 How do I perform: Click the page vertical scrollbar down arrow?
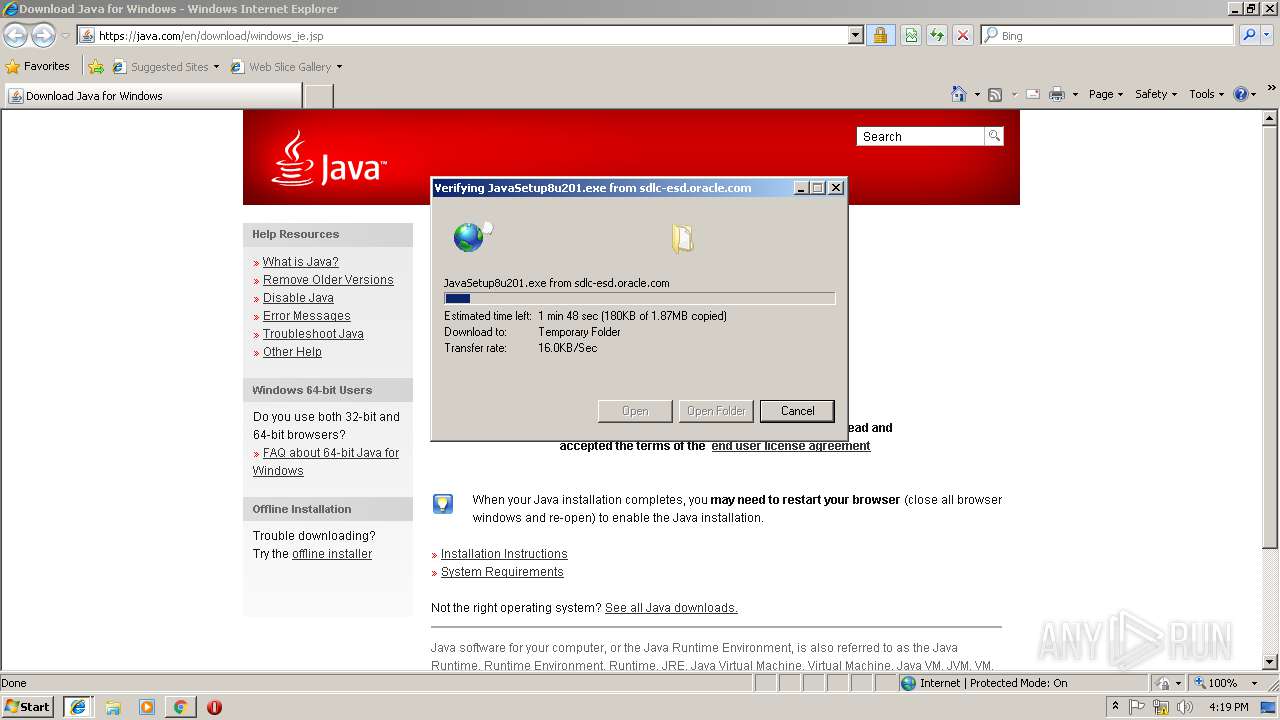click(1270, 661)
